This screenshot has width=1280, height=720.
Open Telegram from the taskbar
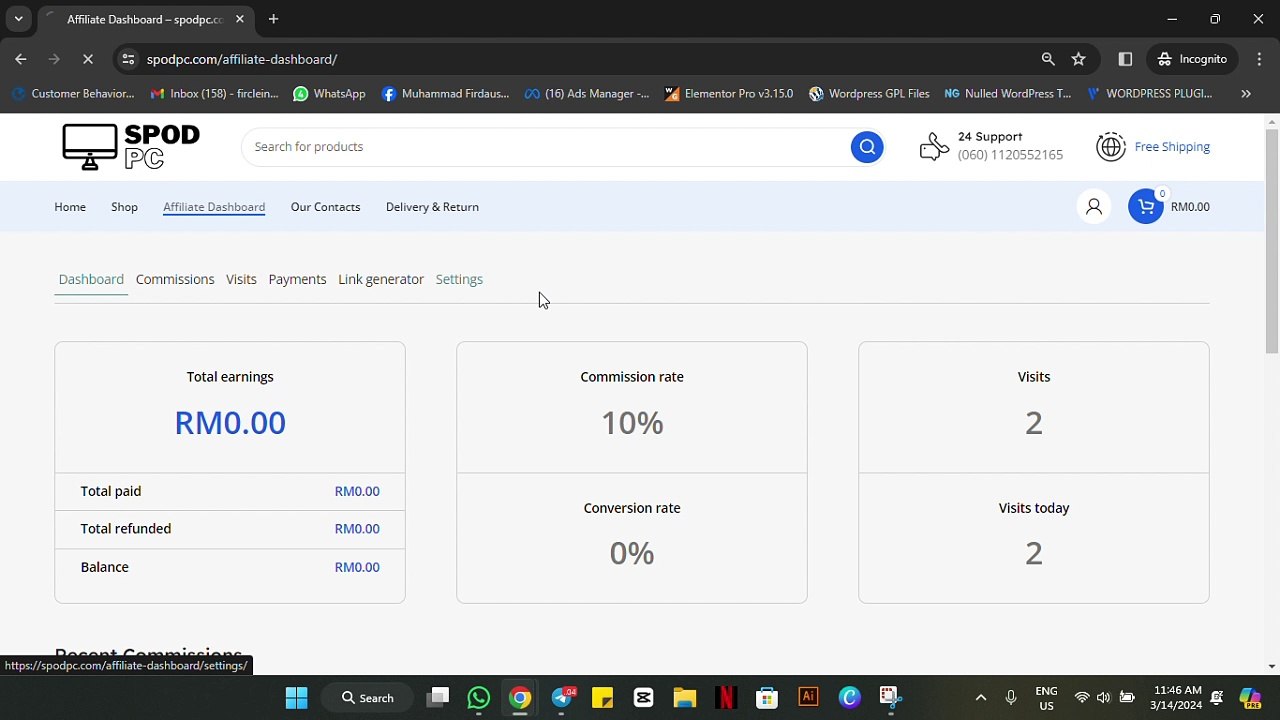(562, 697)
